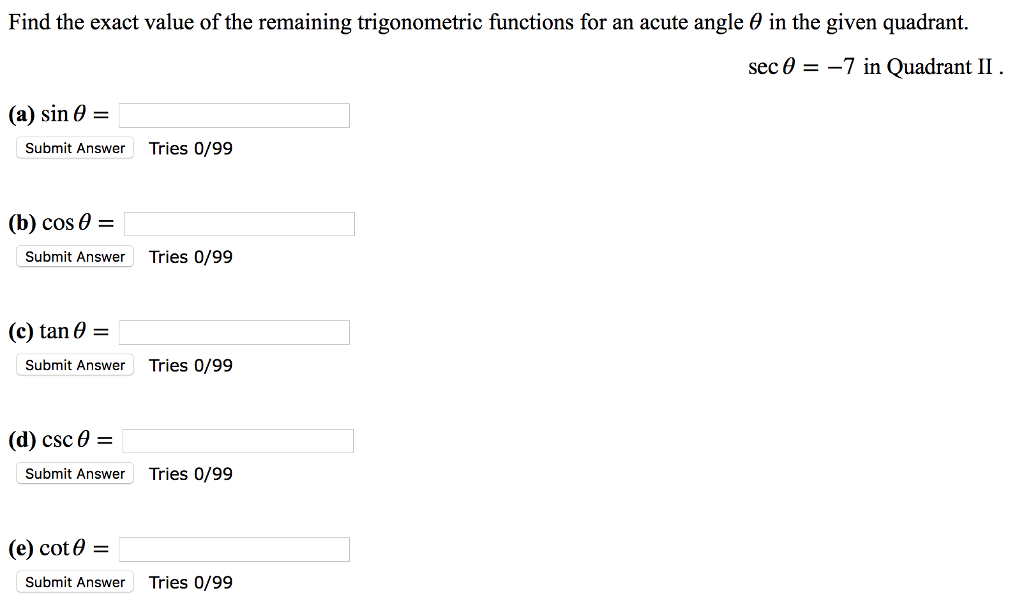The height and width of the screenshot is (600, 1024).
Task: Click the (e) cot θ label
Action: 55,547
